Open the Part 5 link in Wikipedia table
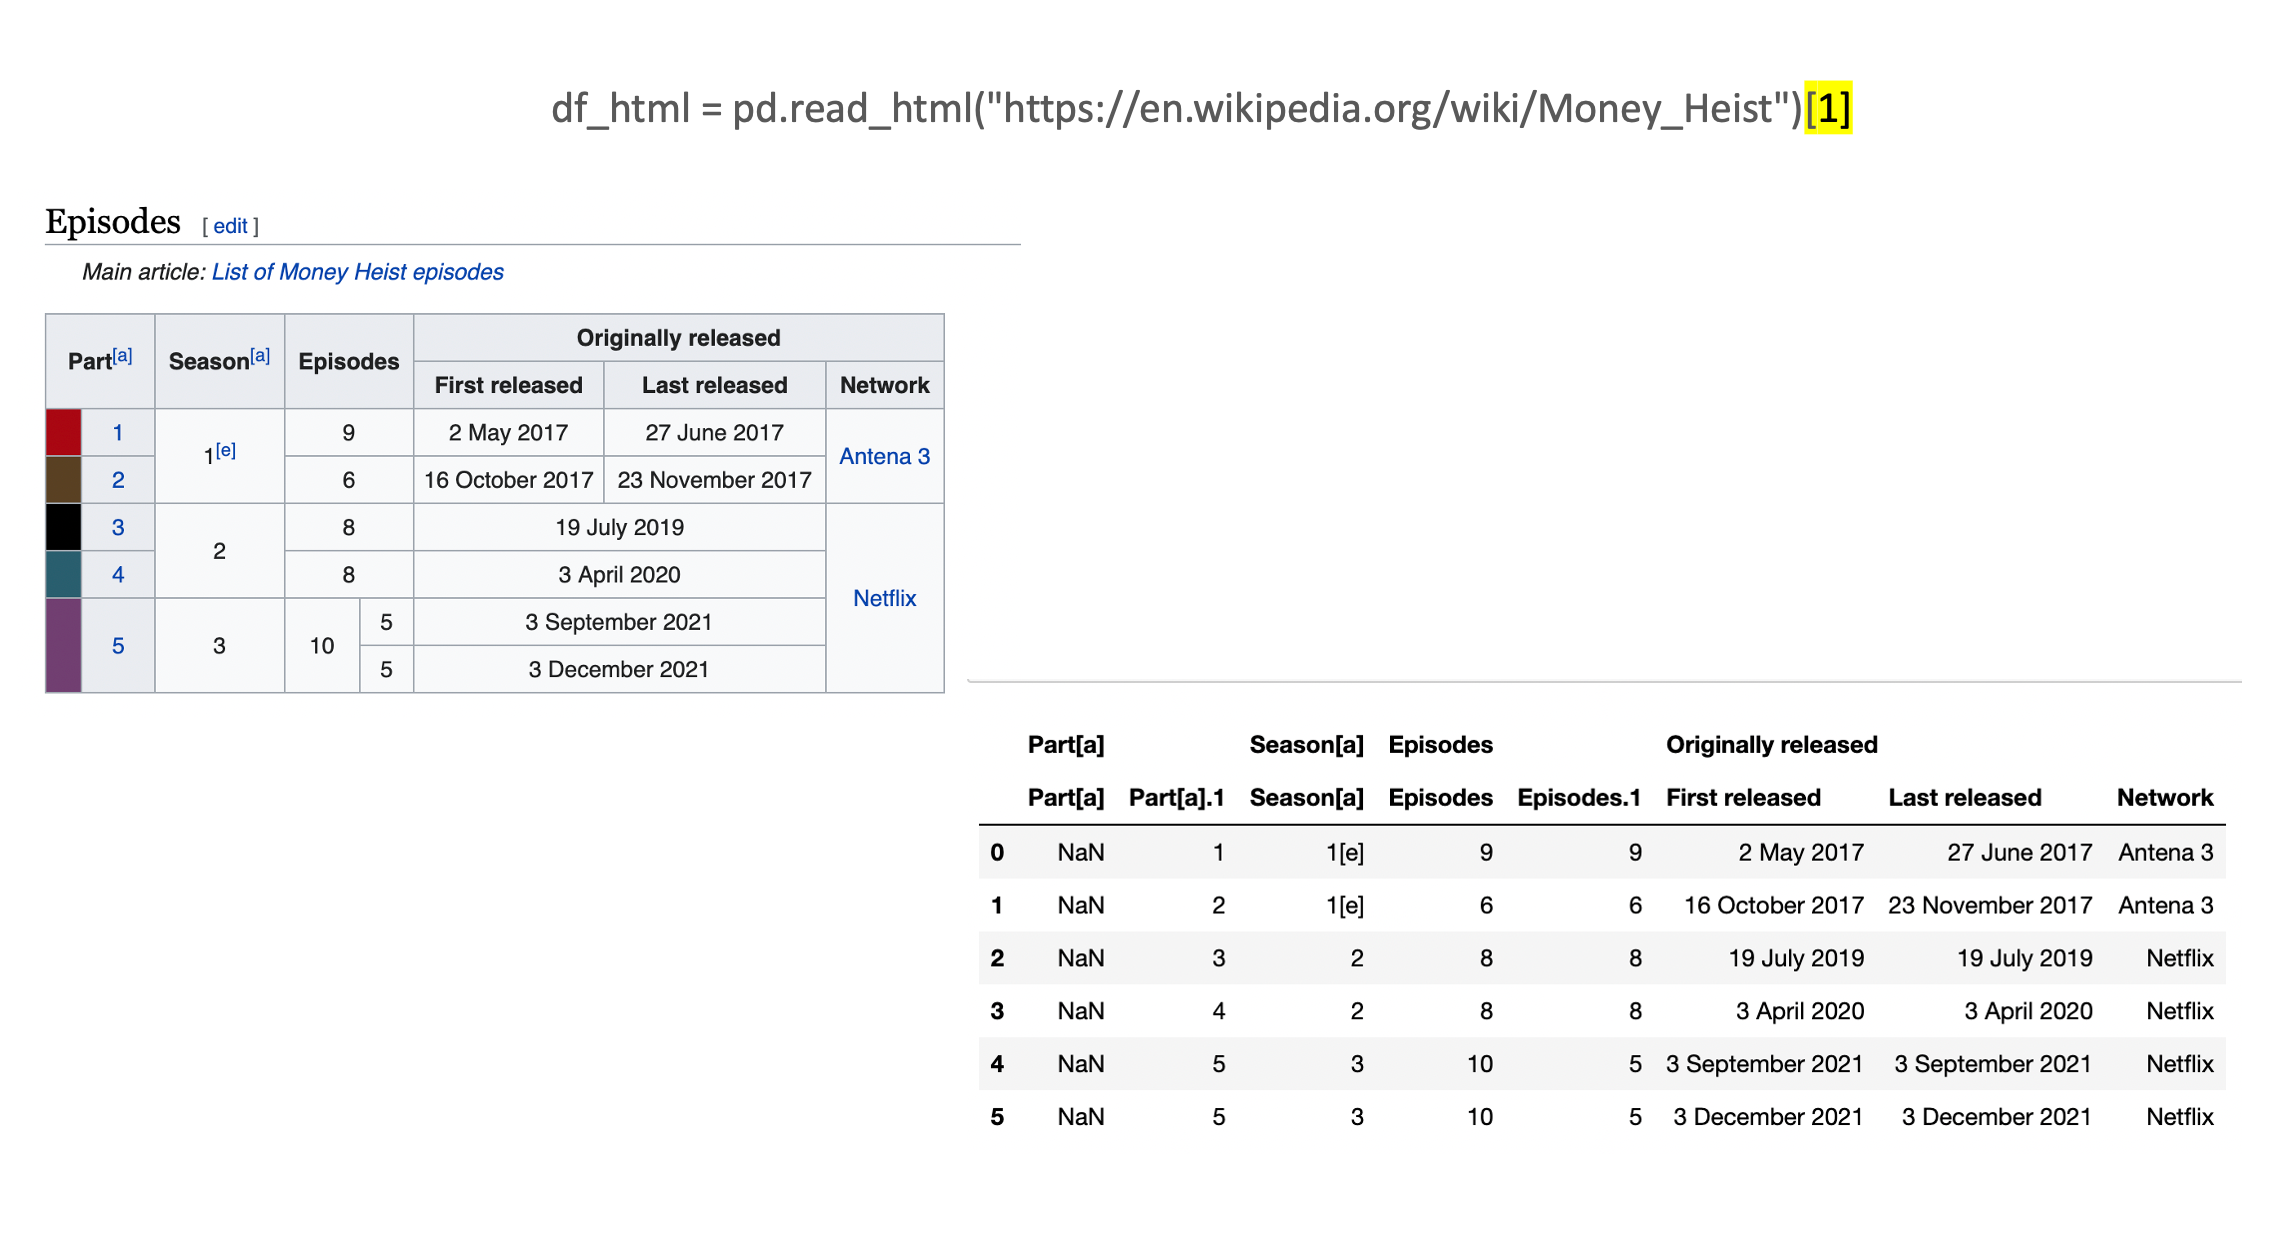2270x1240 pixels. 118,646
